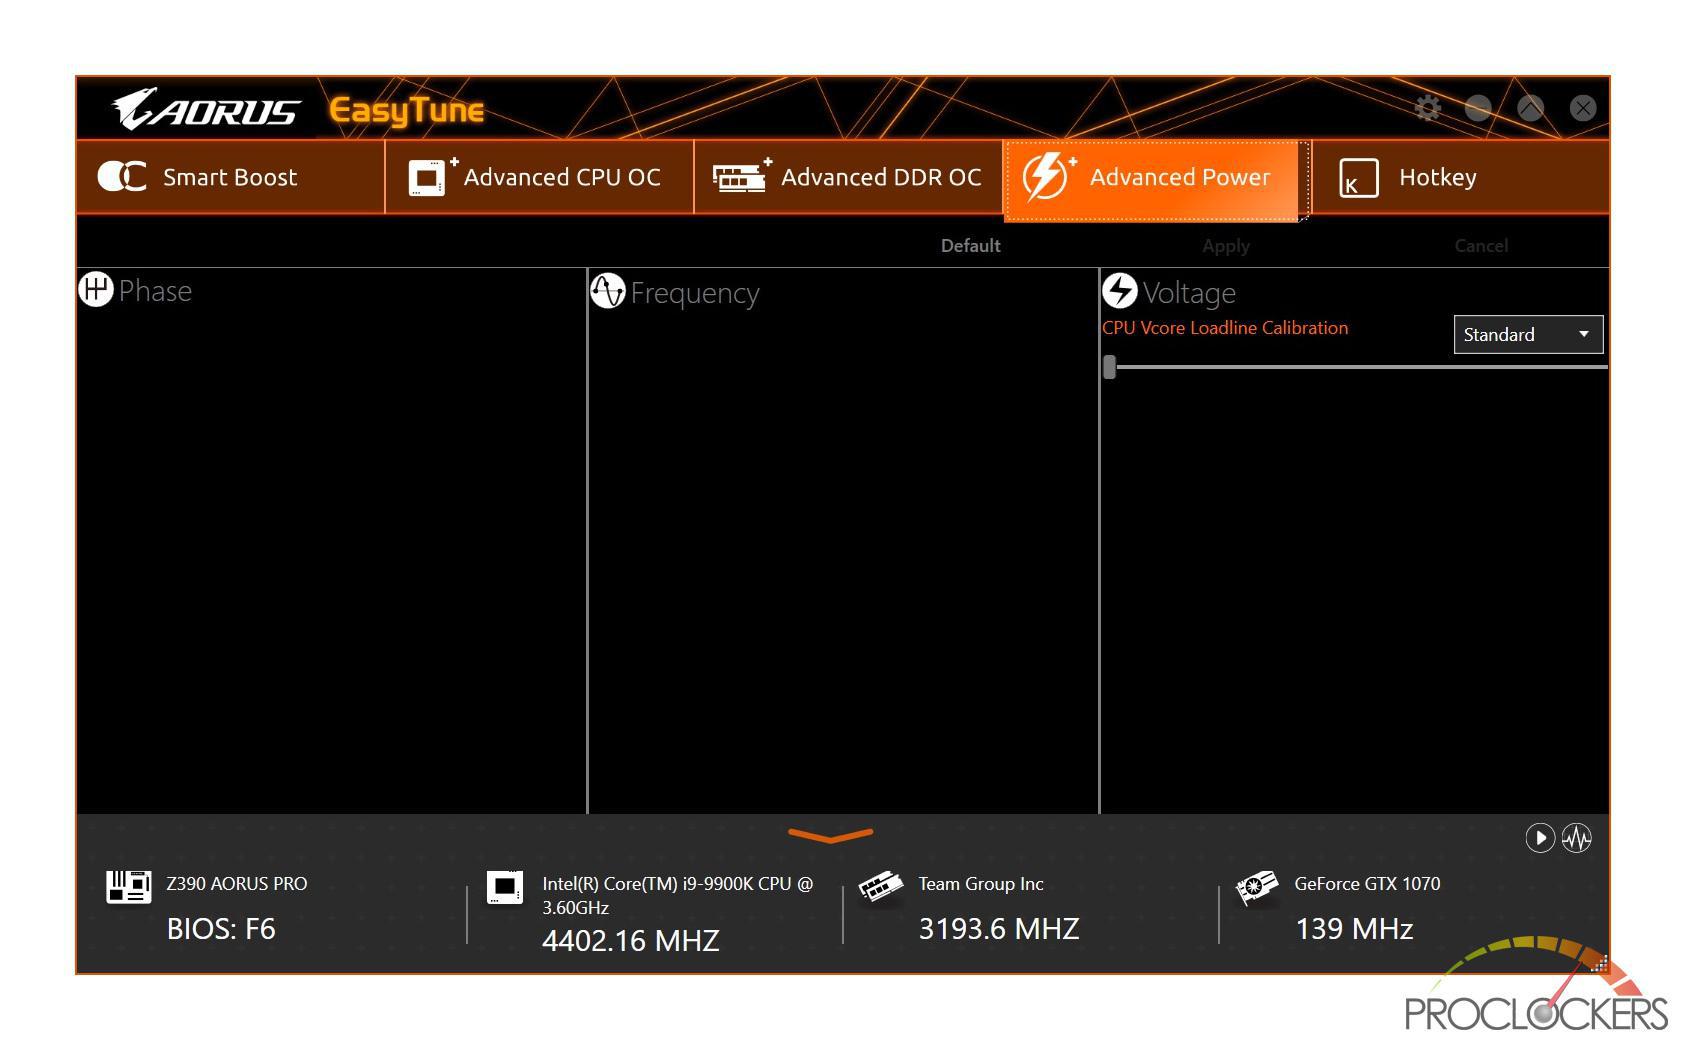Click the play button icon in info bar
The width and height of the screenshot is (1686, 1050).
[1540, 838]
